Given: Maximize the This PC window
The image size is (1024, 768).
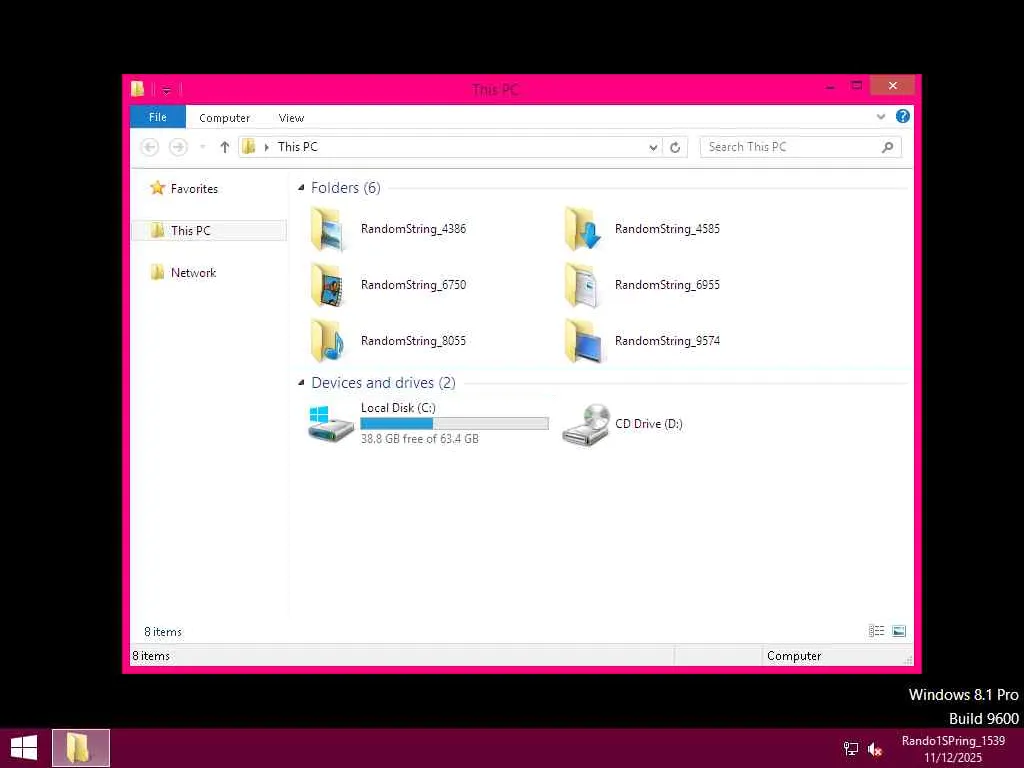Looking at the screenshot, I should [x=856, y=86].
